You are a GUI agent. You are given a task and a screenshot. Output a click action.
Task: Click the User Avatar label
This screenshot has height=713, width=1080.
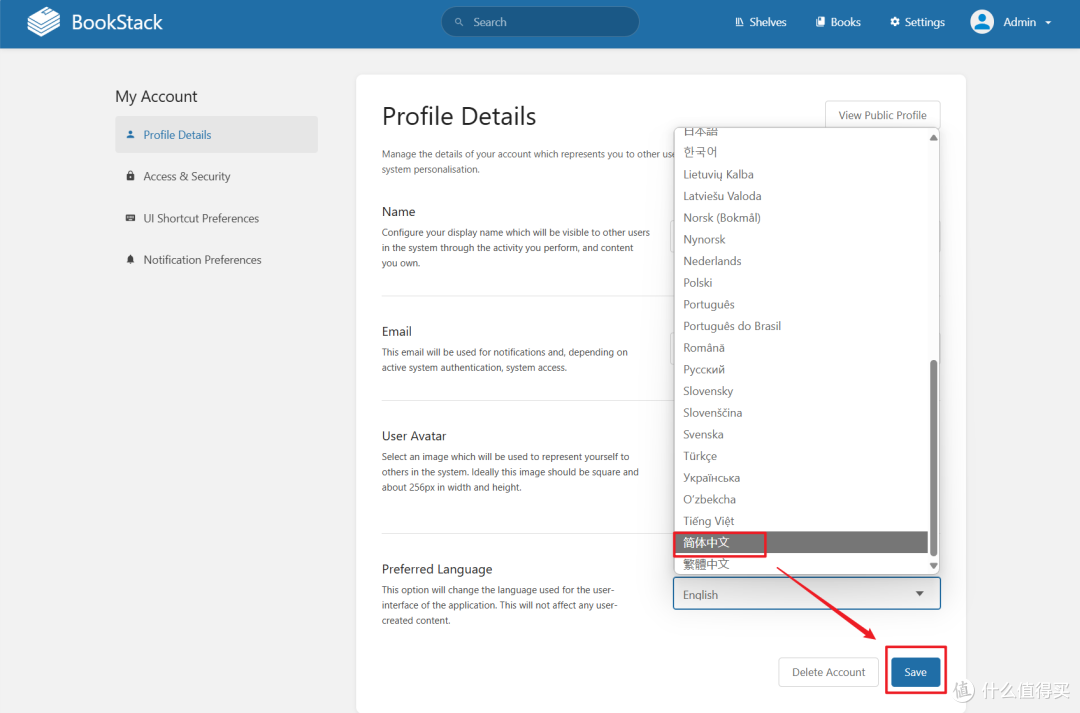click(x=414, y=436)
